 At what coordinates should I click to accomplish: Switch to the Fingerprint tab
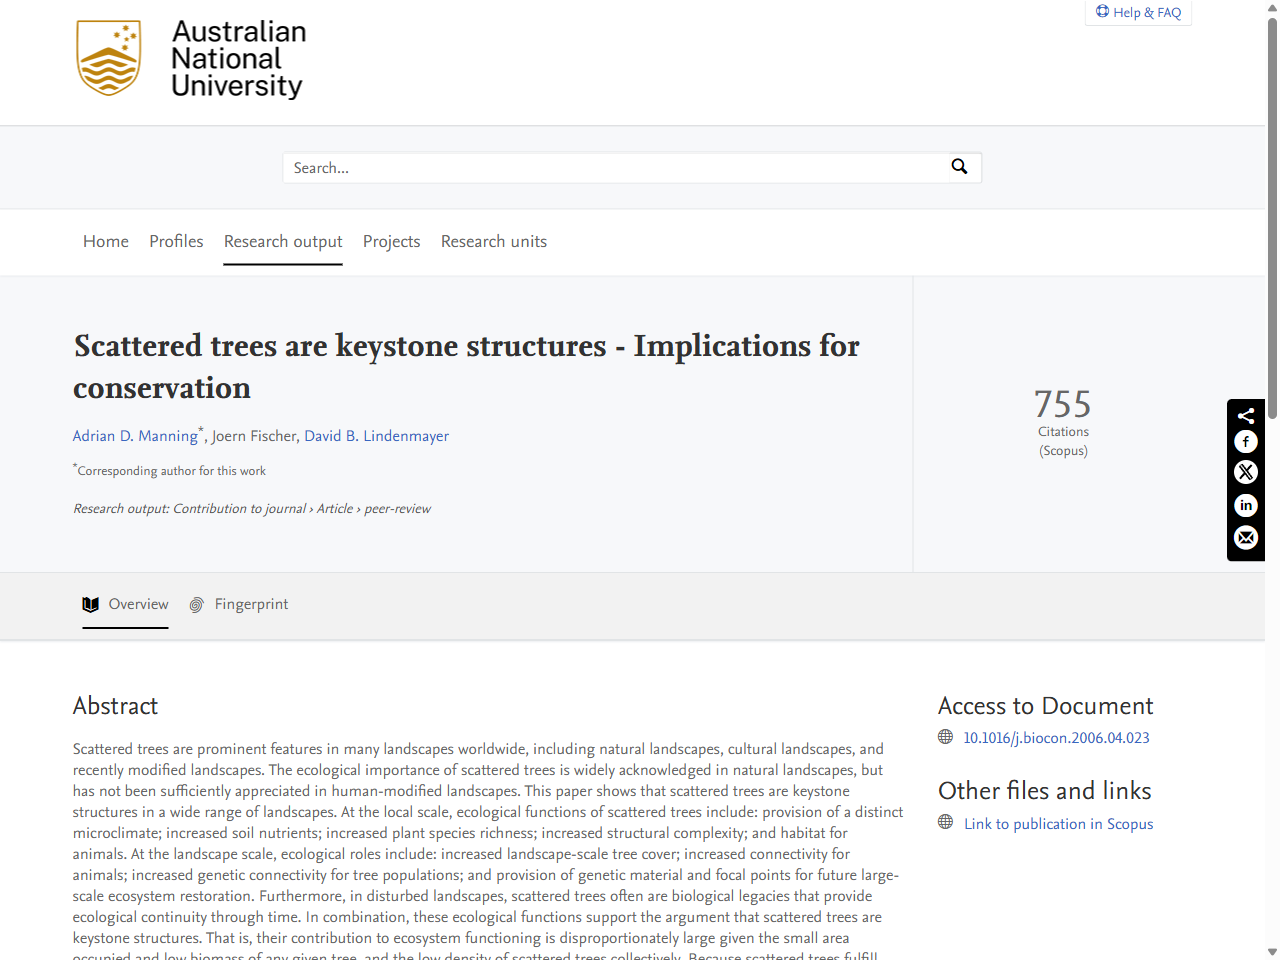pyautogui.click(x=251, y=604)
